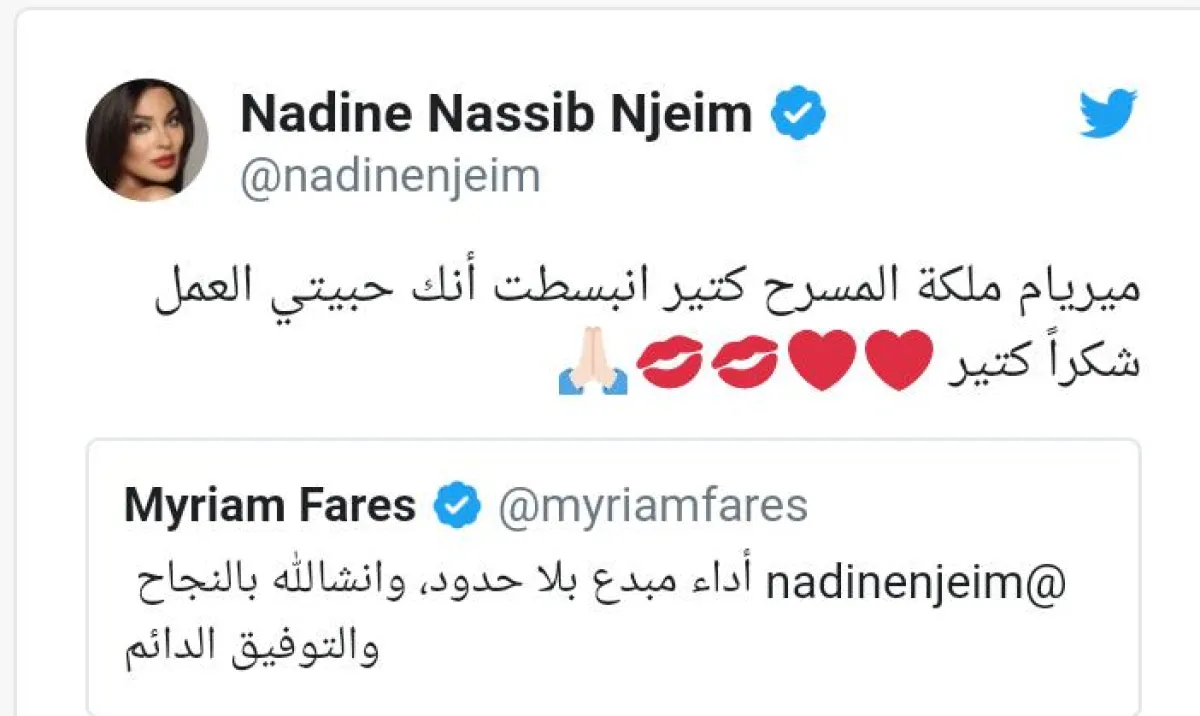Open Myriam Fares profile name

pos(270,506)
